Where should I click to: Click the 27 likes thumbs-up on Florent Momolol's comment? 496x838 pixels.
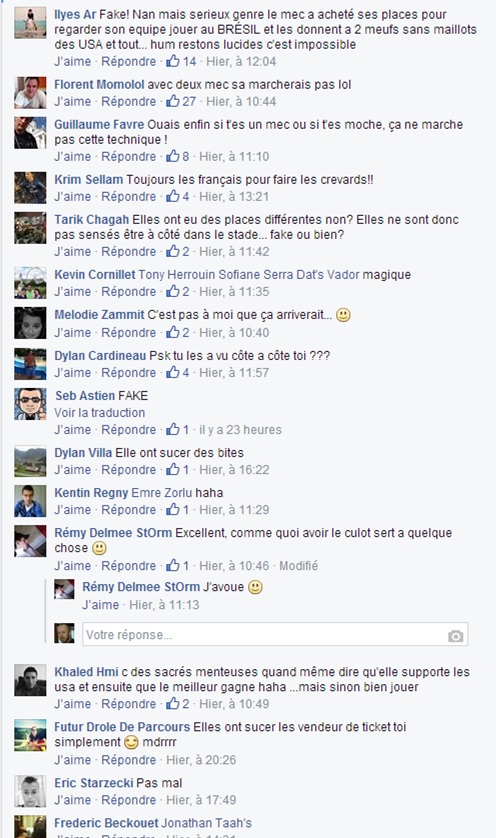point(173,101)
